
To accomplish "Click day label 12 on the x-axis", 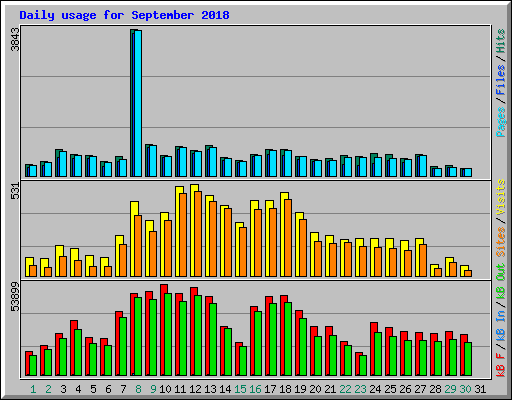I will point(195,389).
